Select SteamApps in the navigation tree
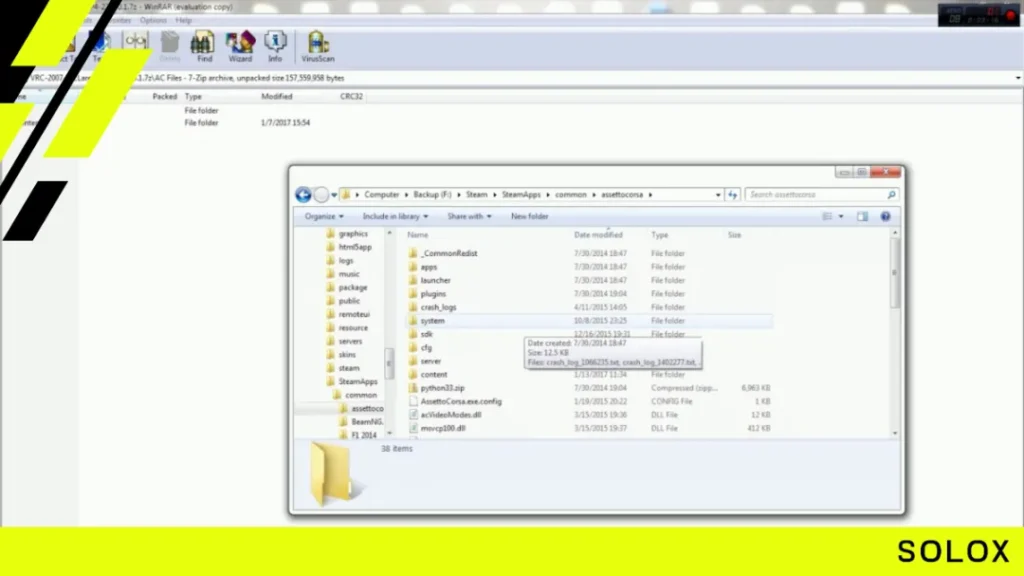The height and width of the screenshot is (576, 1024). pyautogui.click(x=358, y=381)
